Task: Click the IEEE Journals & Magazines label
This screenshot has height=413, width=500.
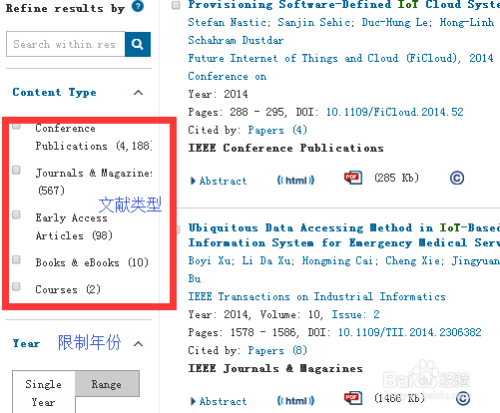Action: click(x=275, y=368)
